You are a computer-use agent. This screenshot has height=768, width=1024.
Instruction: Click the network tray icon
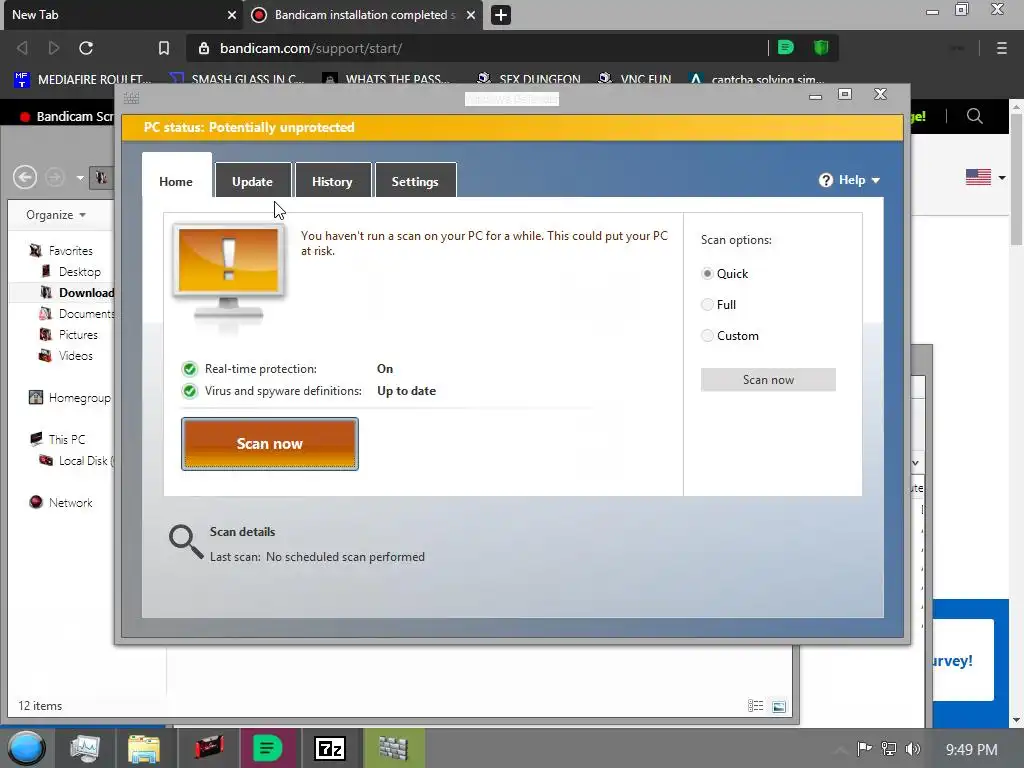click(x=889, y=749)
